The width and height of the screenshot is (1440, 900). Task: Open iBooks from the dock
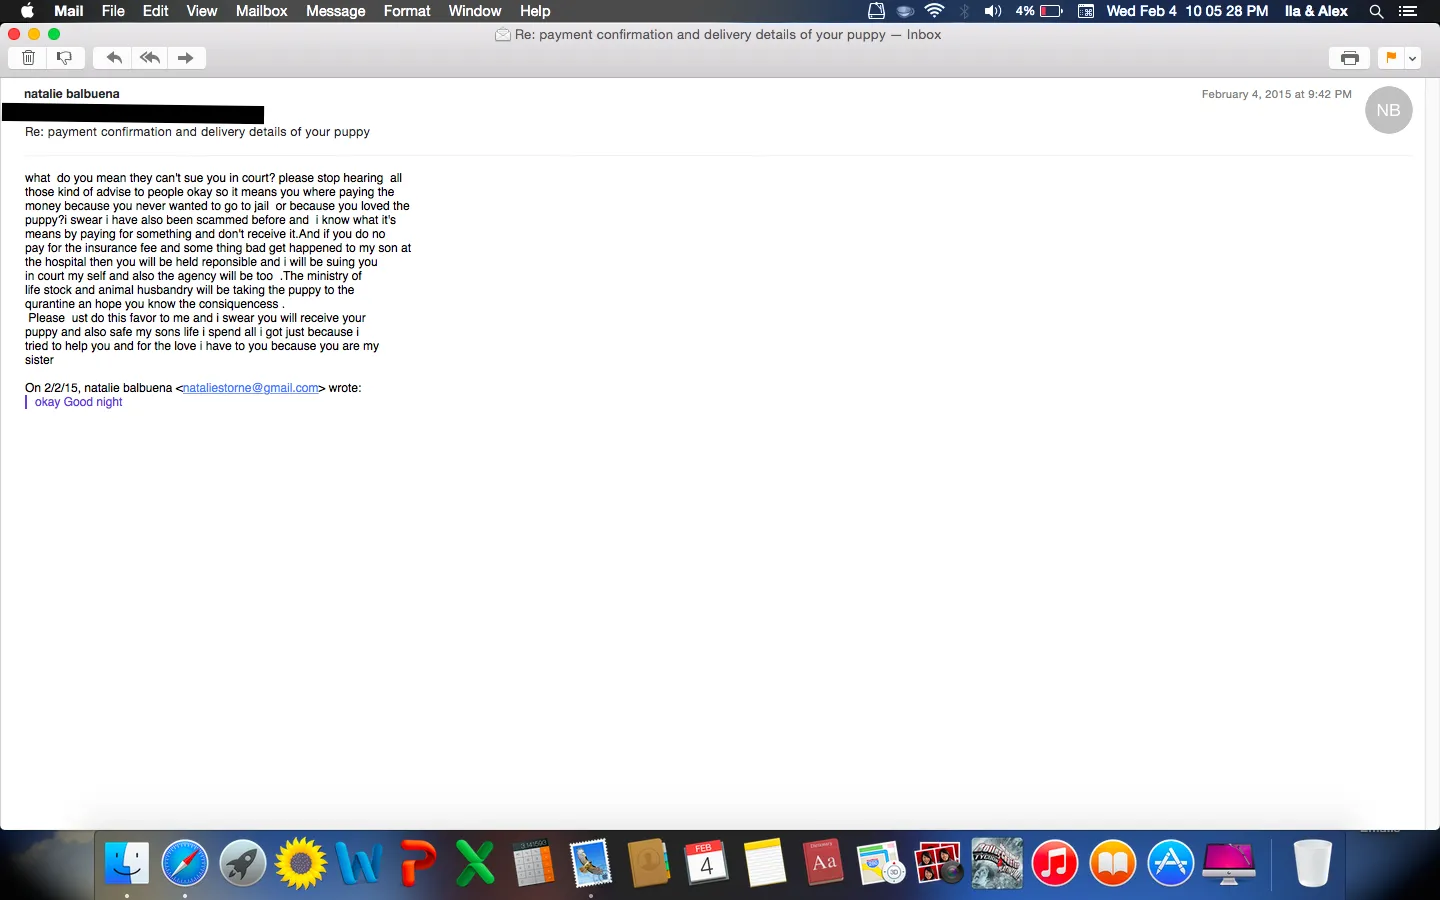coord(1113,863)
